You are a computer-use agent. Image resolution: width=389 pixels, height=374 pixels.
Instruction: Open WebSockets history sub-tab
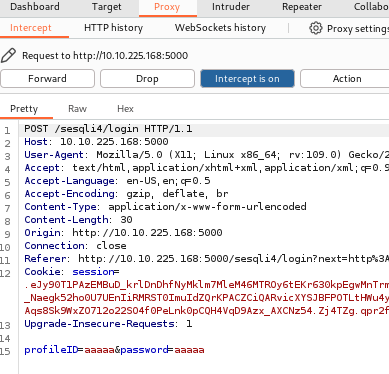pyautogui.click(x=220, y=28)
